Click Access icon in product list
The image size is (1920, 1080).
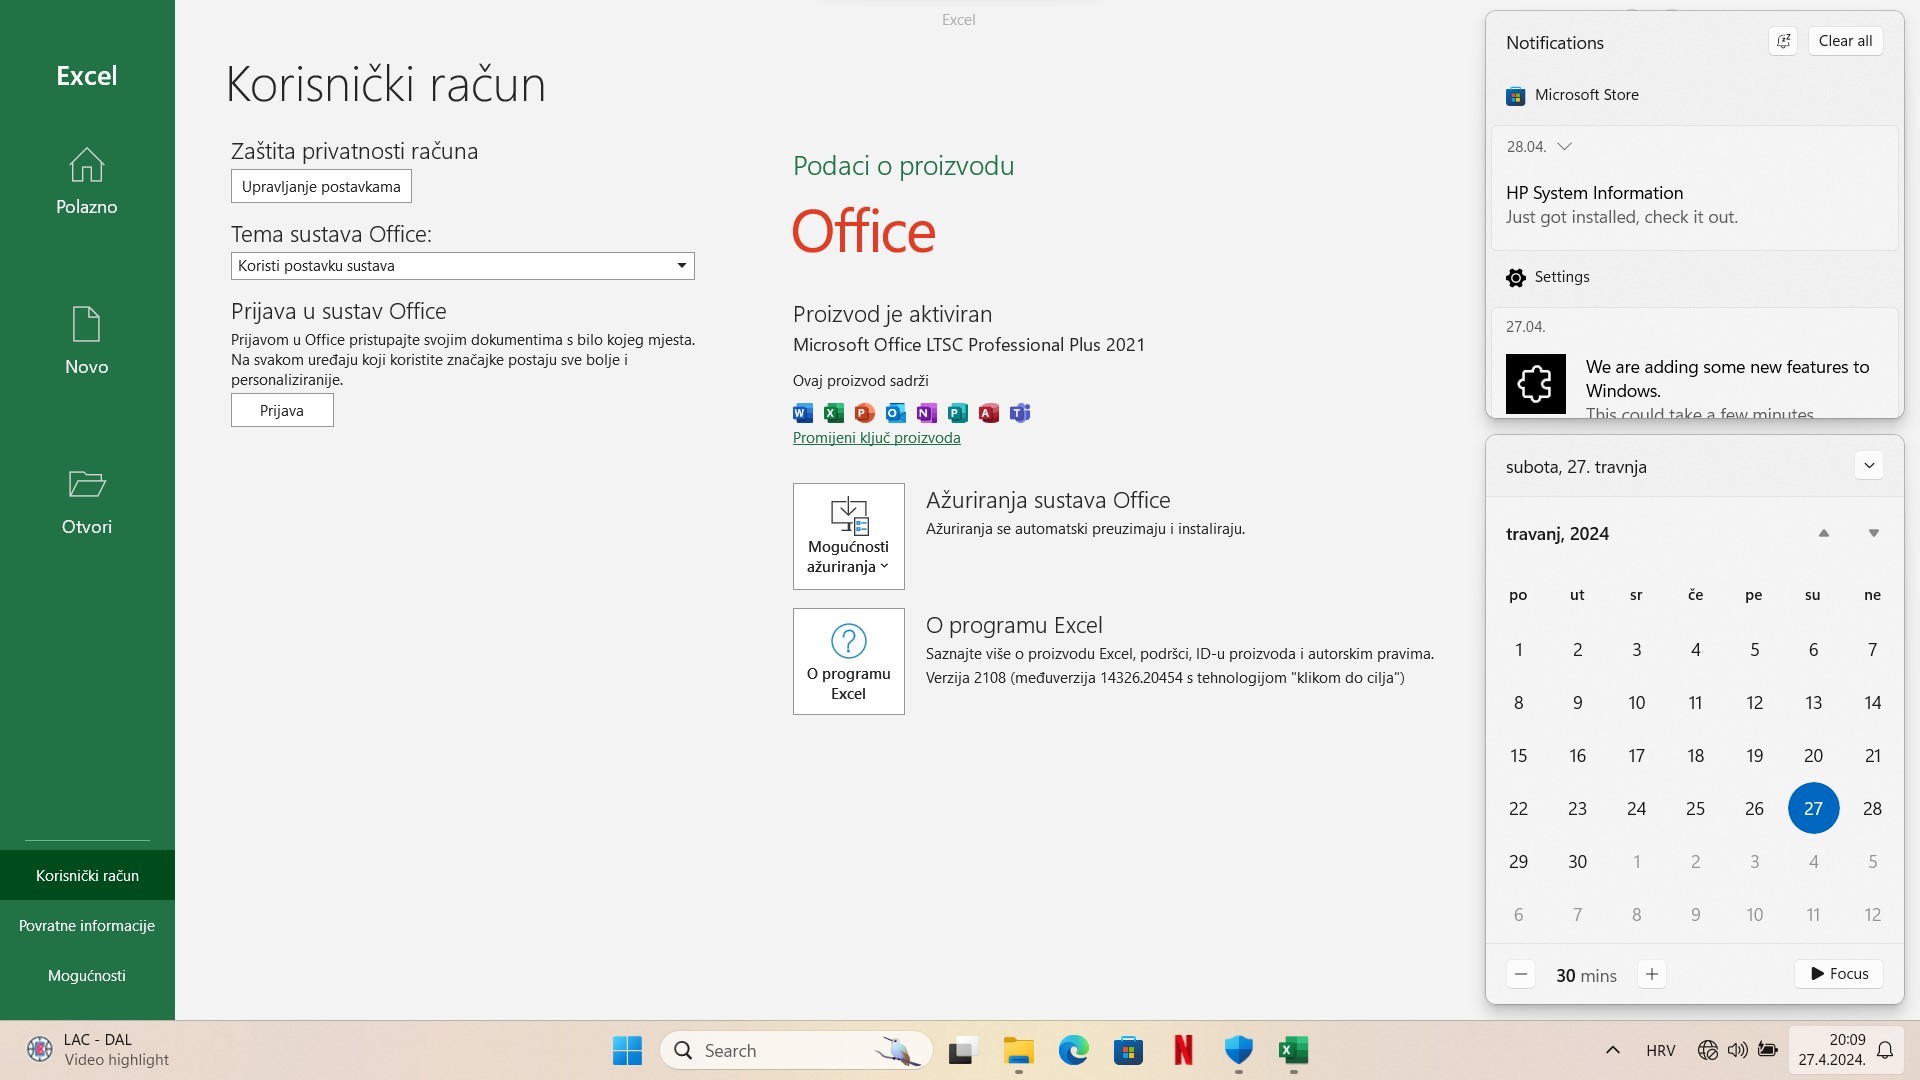(989, 412)
